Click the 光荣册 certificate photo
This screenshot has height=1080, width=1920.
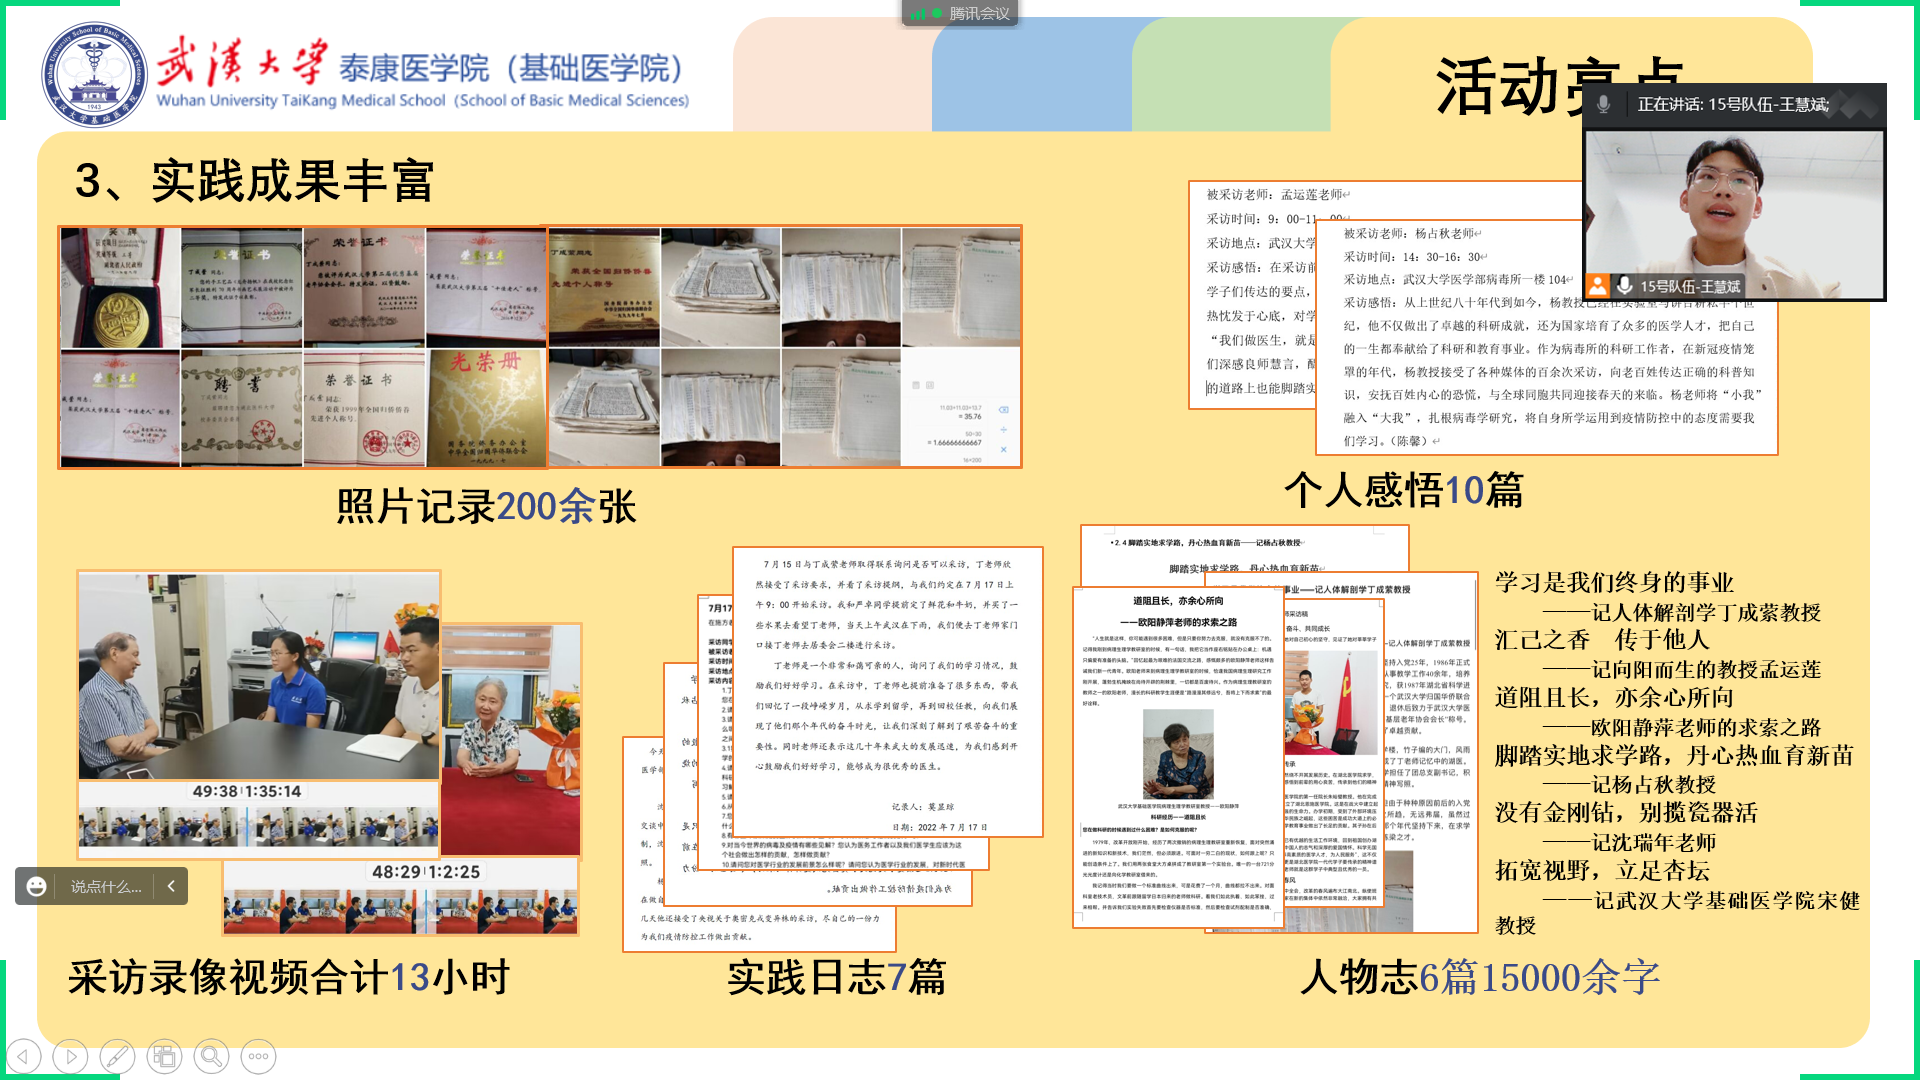pos(486,408)
